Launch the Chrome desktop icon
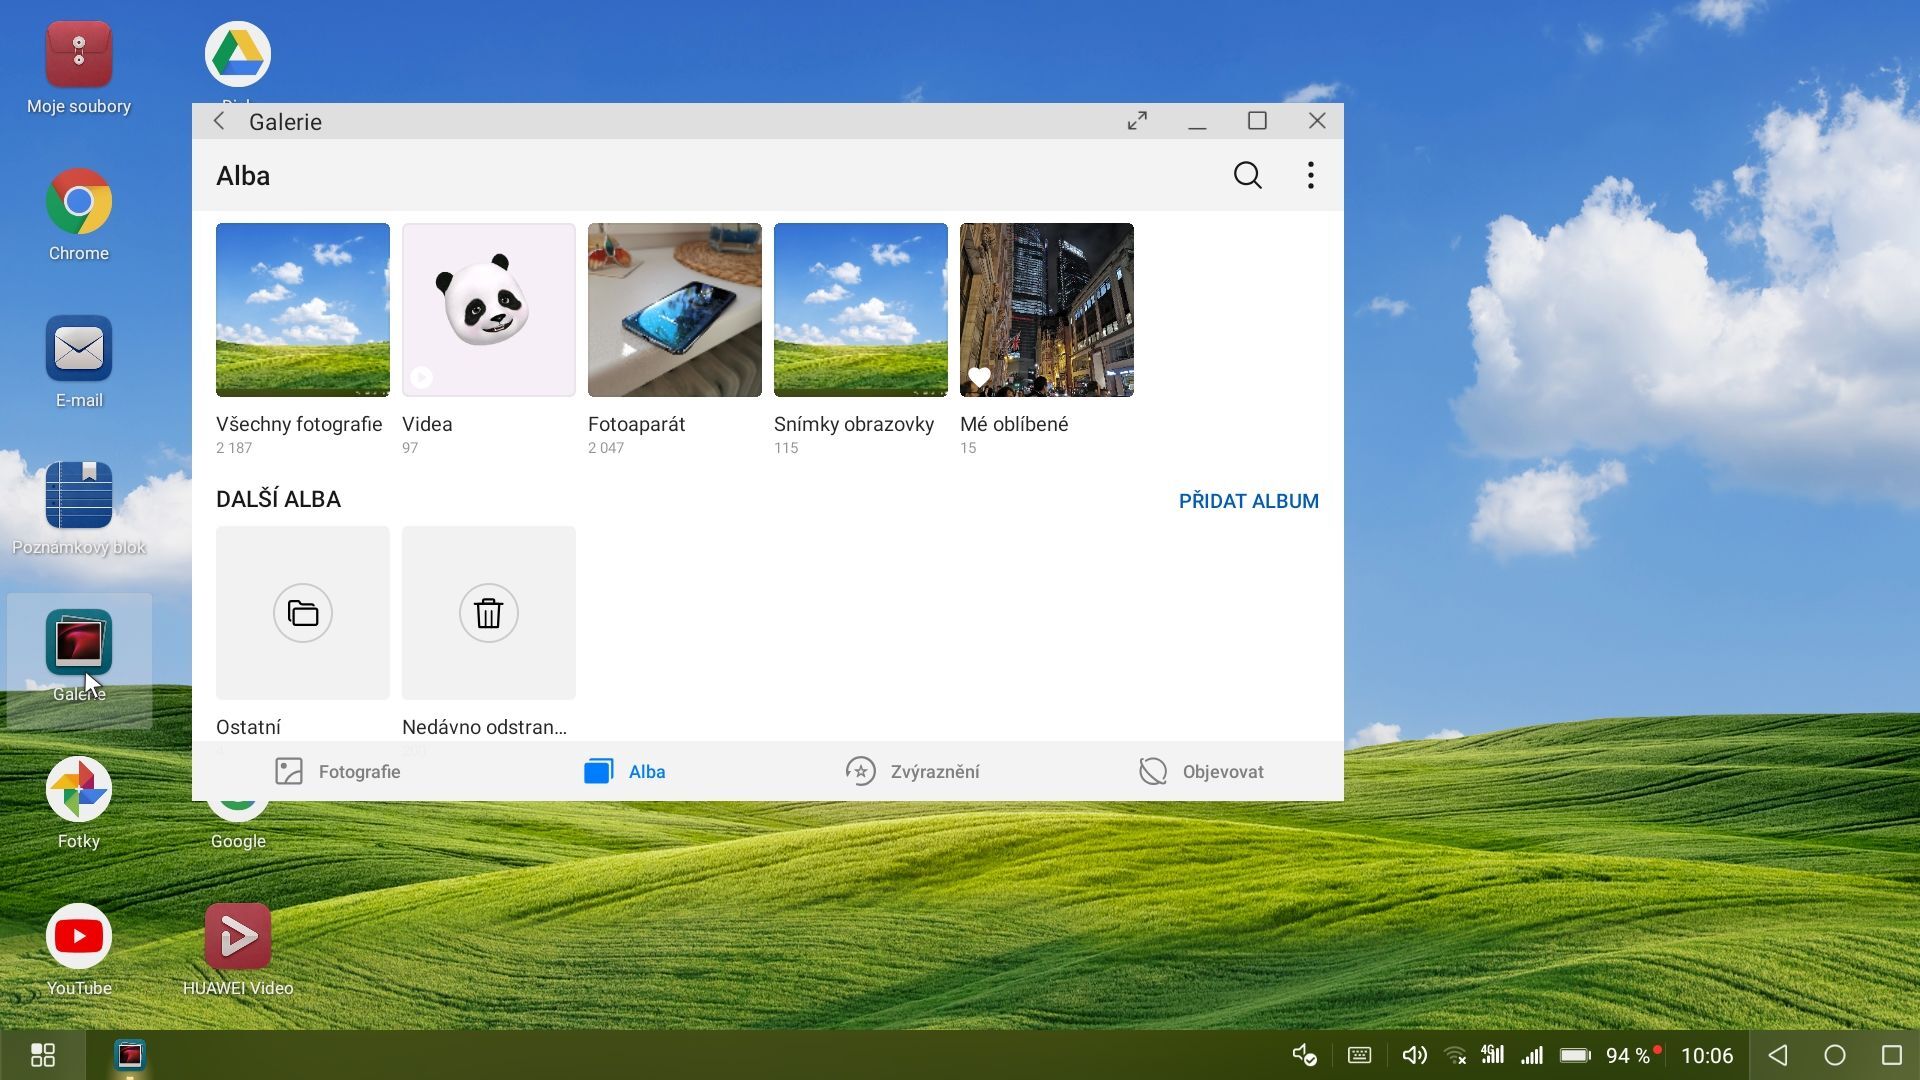This screenshot has height=1080, width=1920. click(79, 202)
